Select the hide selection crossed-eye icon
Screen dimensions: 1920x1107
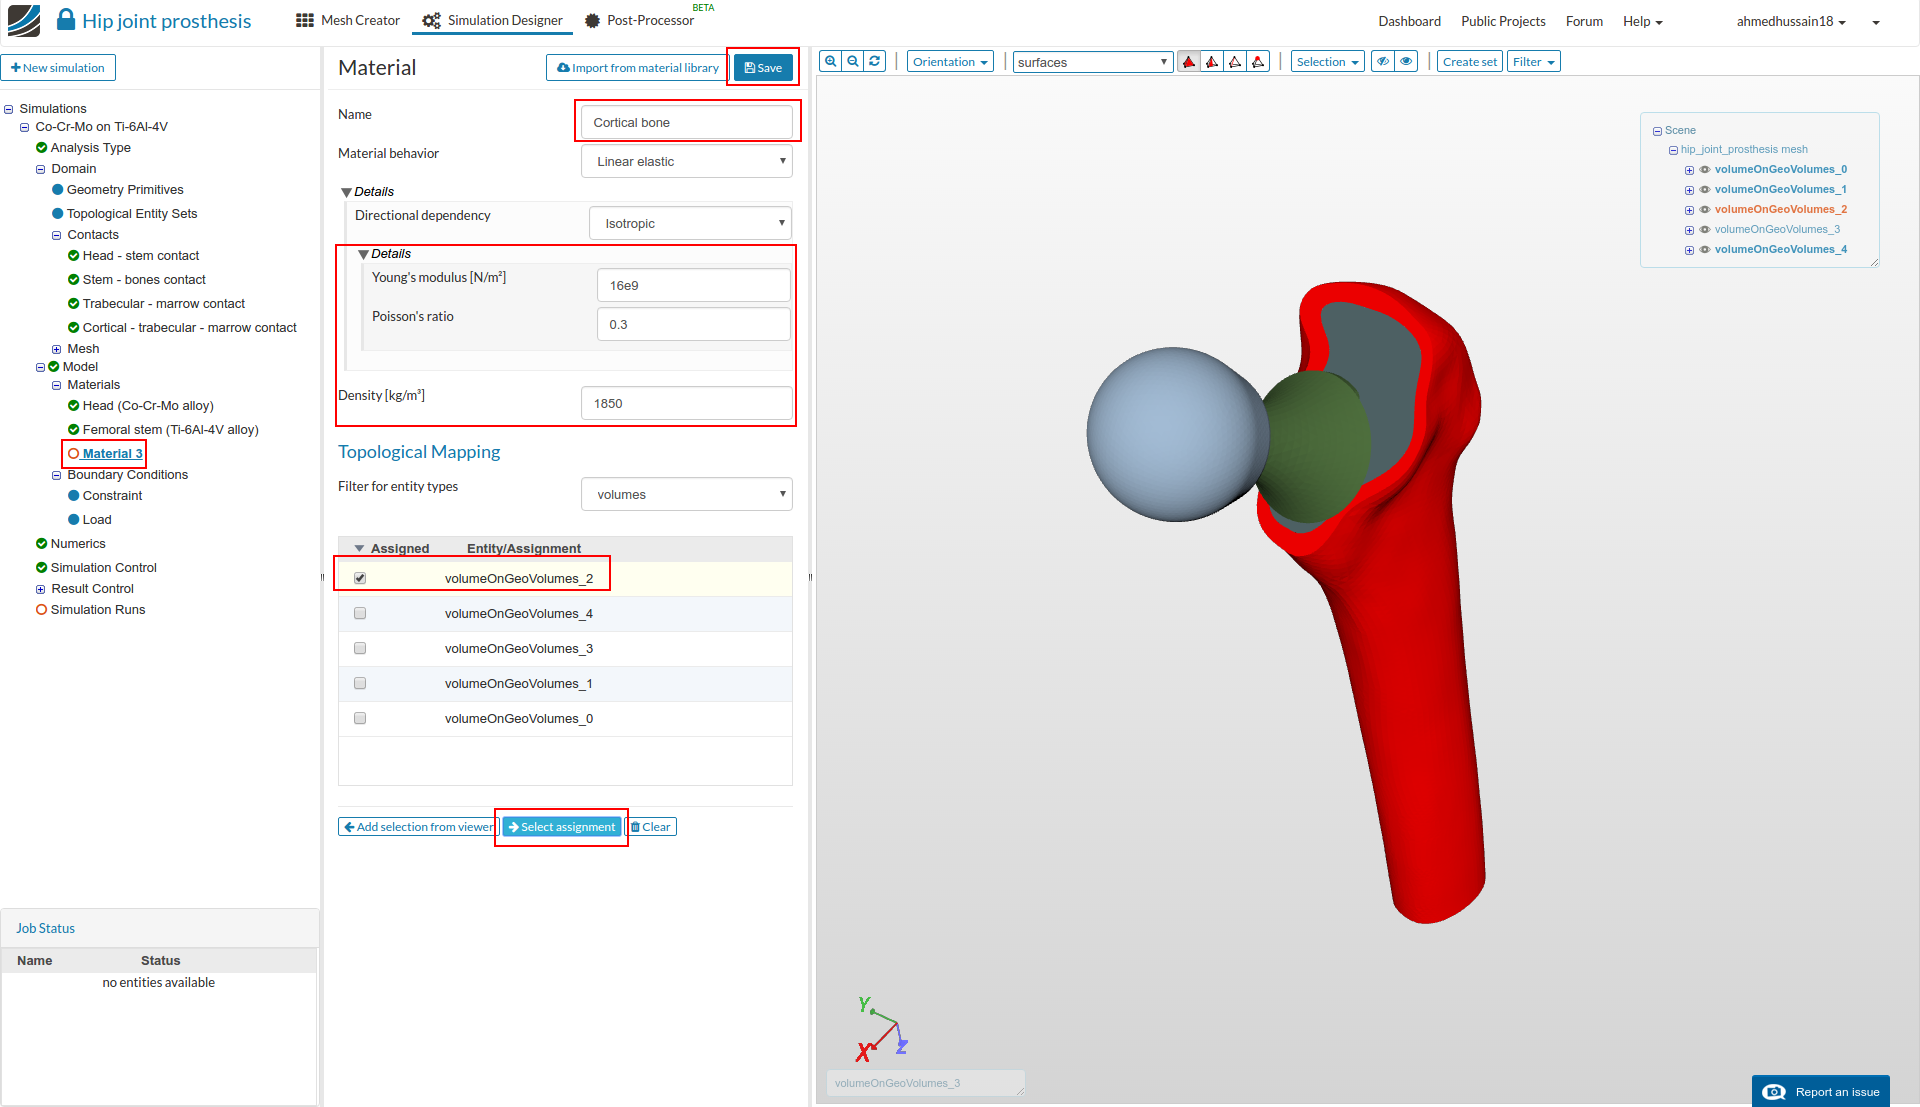click(1383, 62)
